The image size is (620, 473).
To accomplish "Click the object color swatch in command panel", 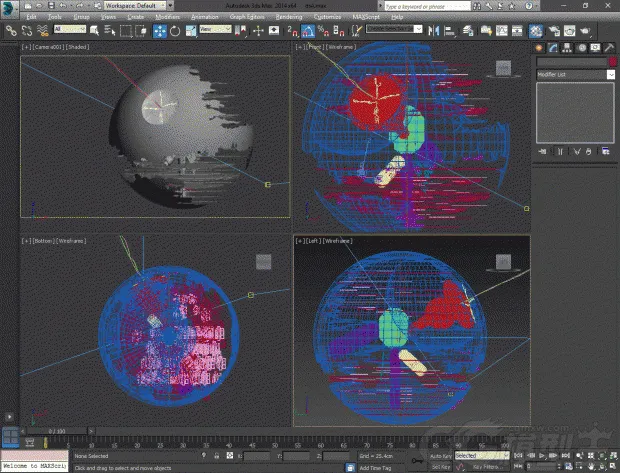I will [612, 62].
